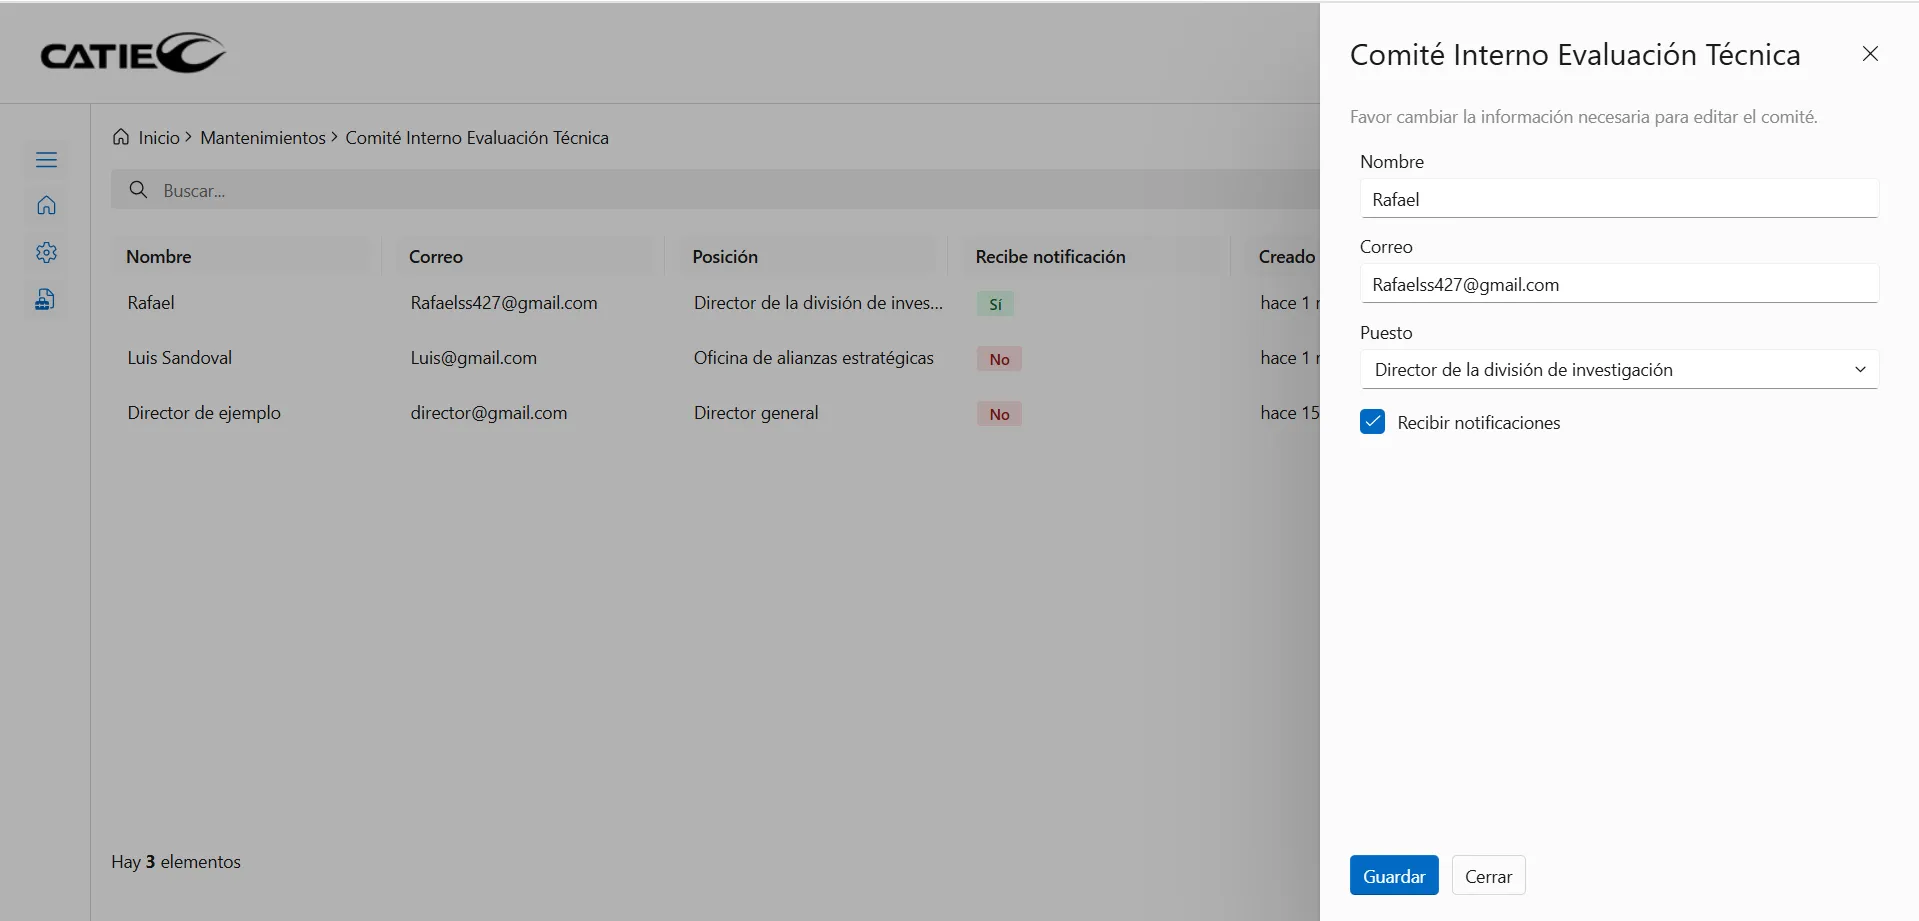Focus the Correo input field
Viewport: 1919px width, 921px height.
tap(1618, 285)
